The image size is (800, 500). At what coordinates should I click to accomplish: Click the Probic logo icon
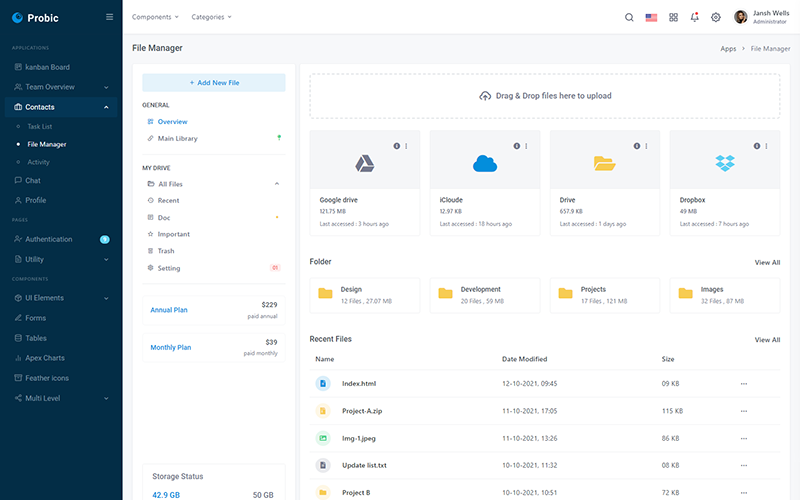[17, 18]
